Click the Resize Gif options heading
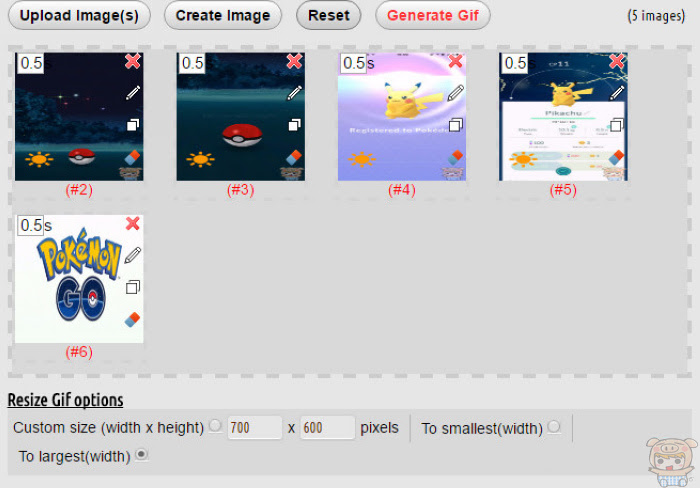This screenshot has height=488, width=700. click(x=65, y=400)
